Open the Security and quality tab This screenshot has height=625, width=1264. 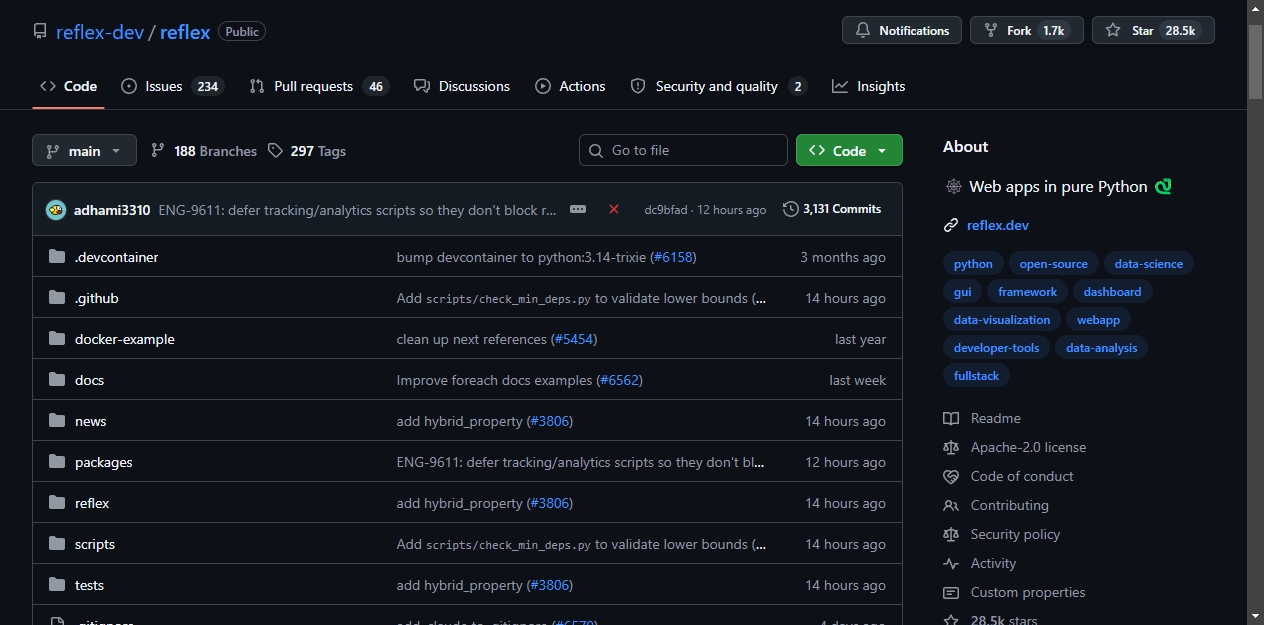tap(718, 86)
